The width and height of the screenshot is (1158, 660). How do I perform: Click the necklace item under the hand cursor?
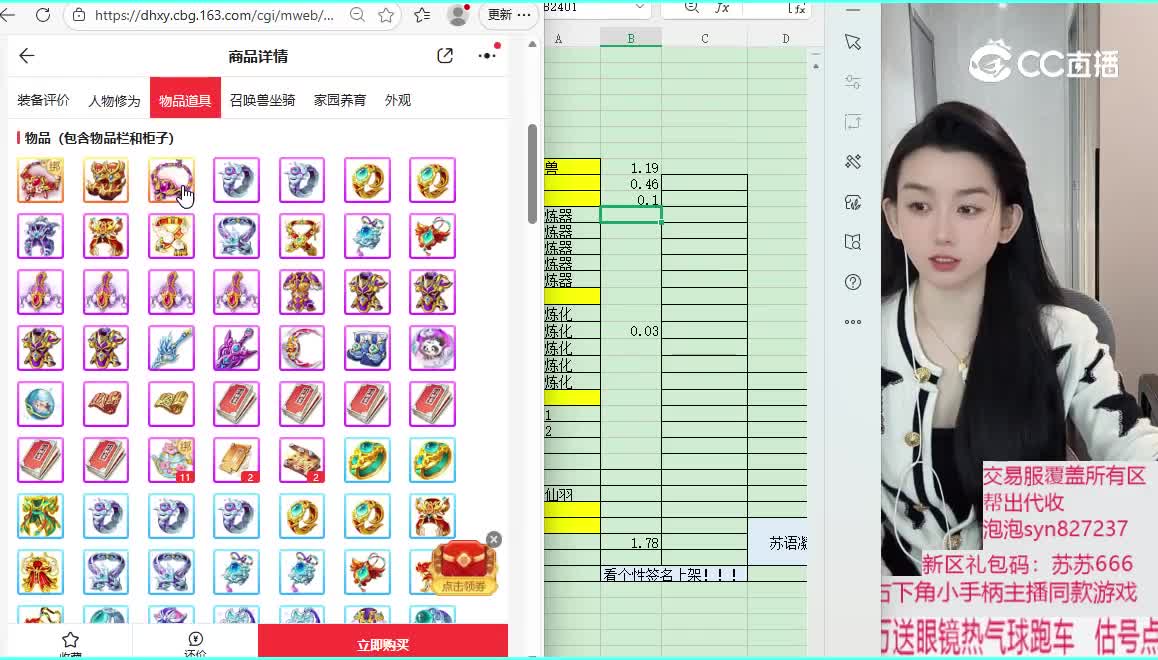pyautogui.click(x=171, y=179)
